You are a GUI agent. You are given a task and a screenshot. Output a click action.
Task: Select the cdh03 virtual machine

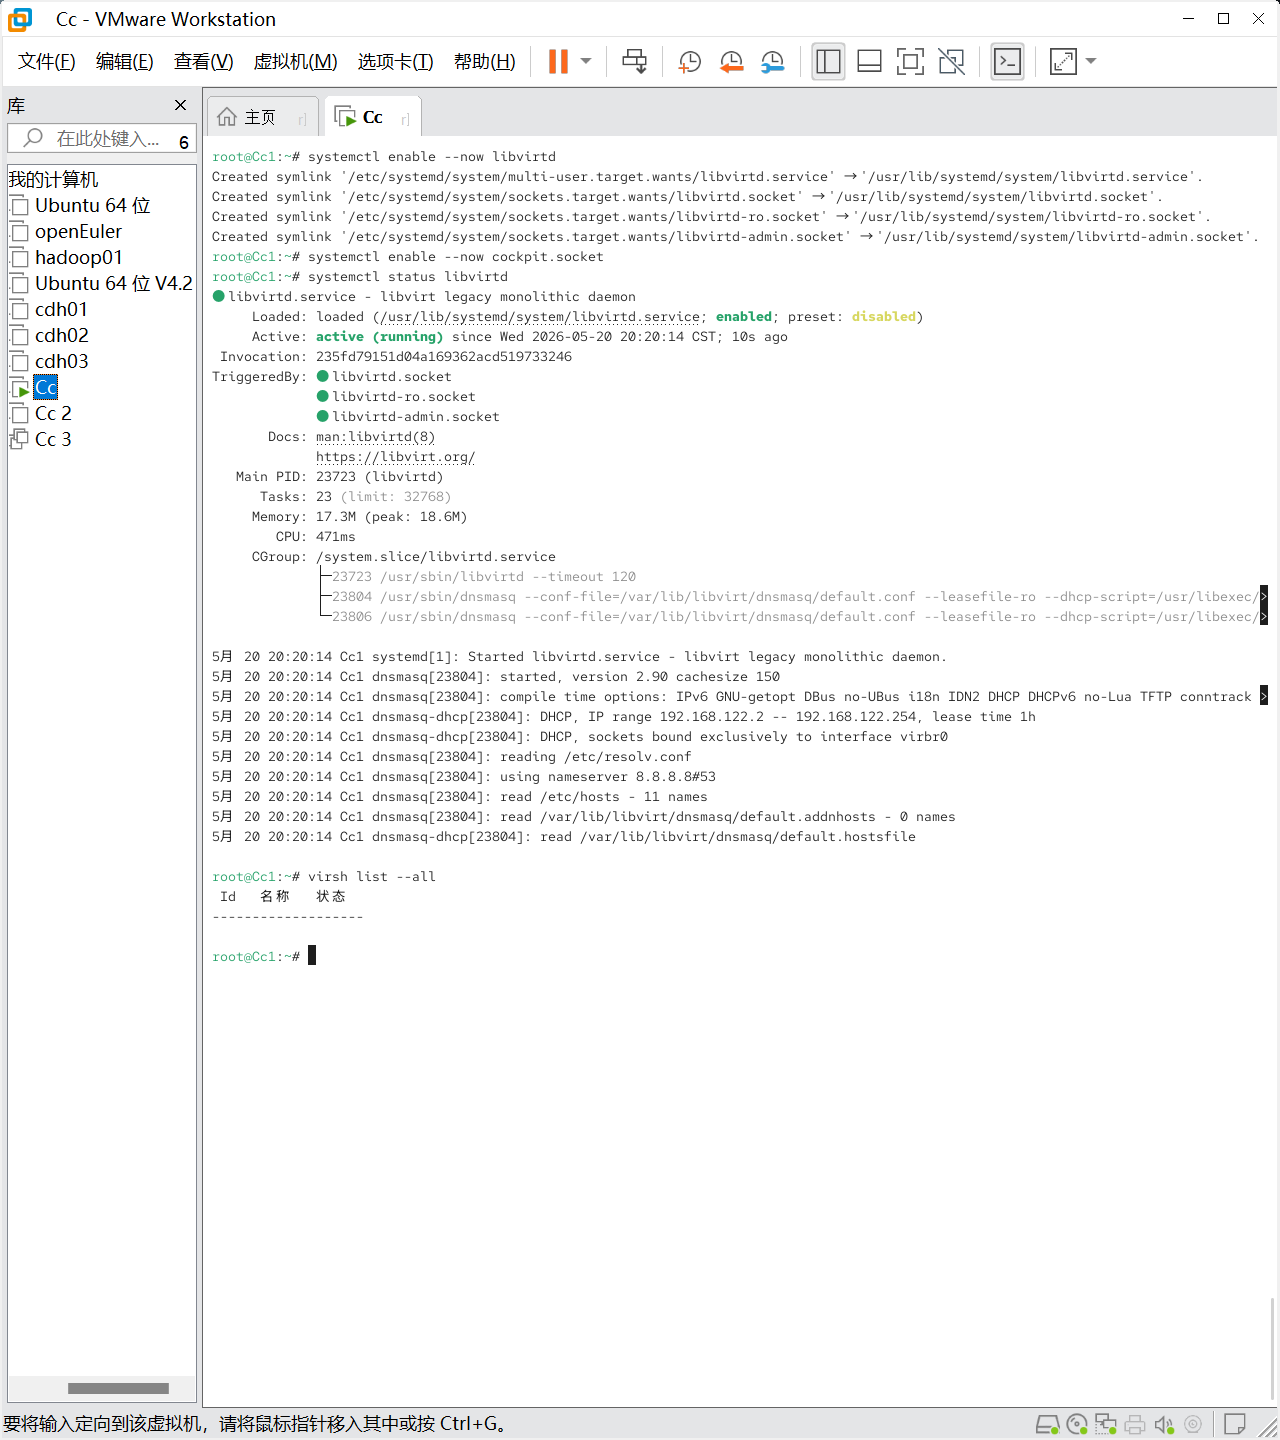click(61, 361)
